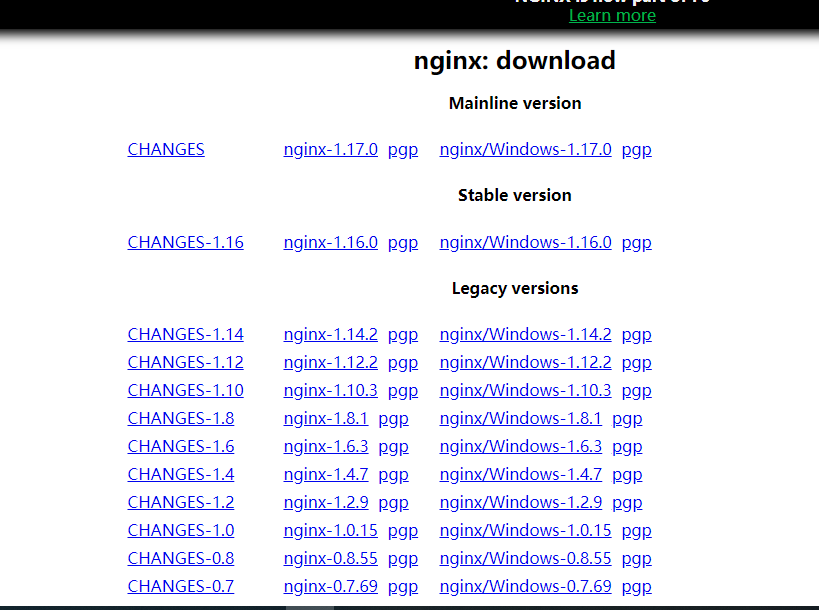Open pgp signature for nginx-1.8.1
Screen dimensions: 819x610
click(x=393, y=419)
